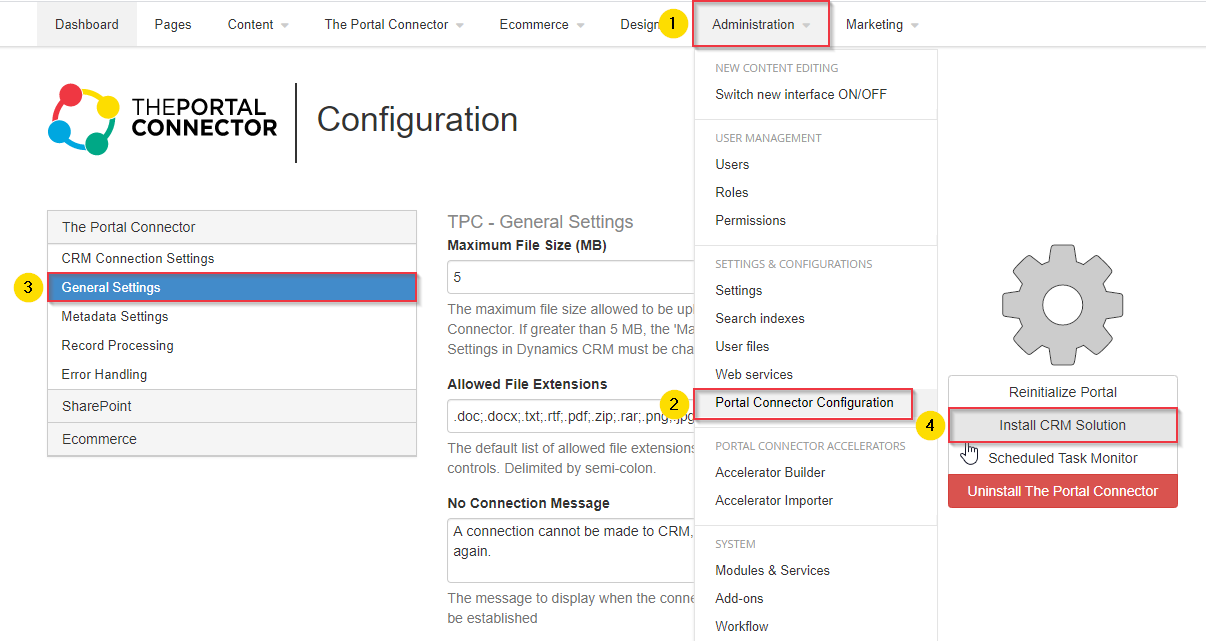Open the Roles menu entry
The image size is (1206, 641).
click(732, 192)
